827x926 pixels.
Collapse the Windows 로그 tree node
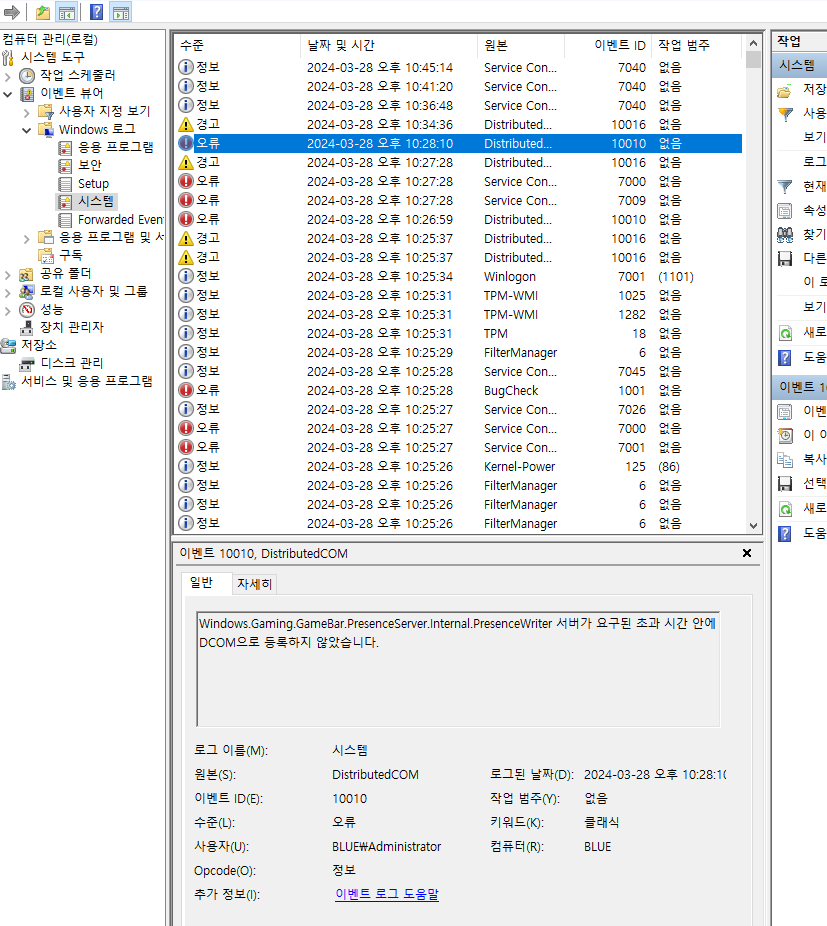[x=27, y=128]
